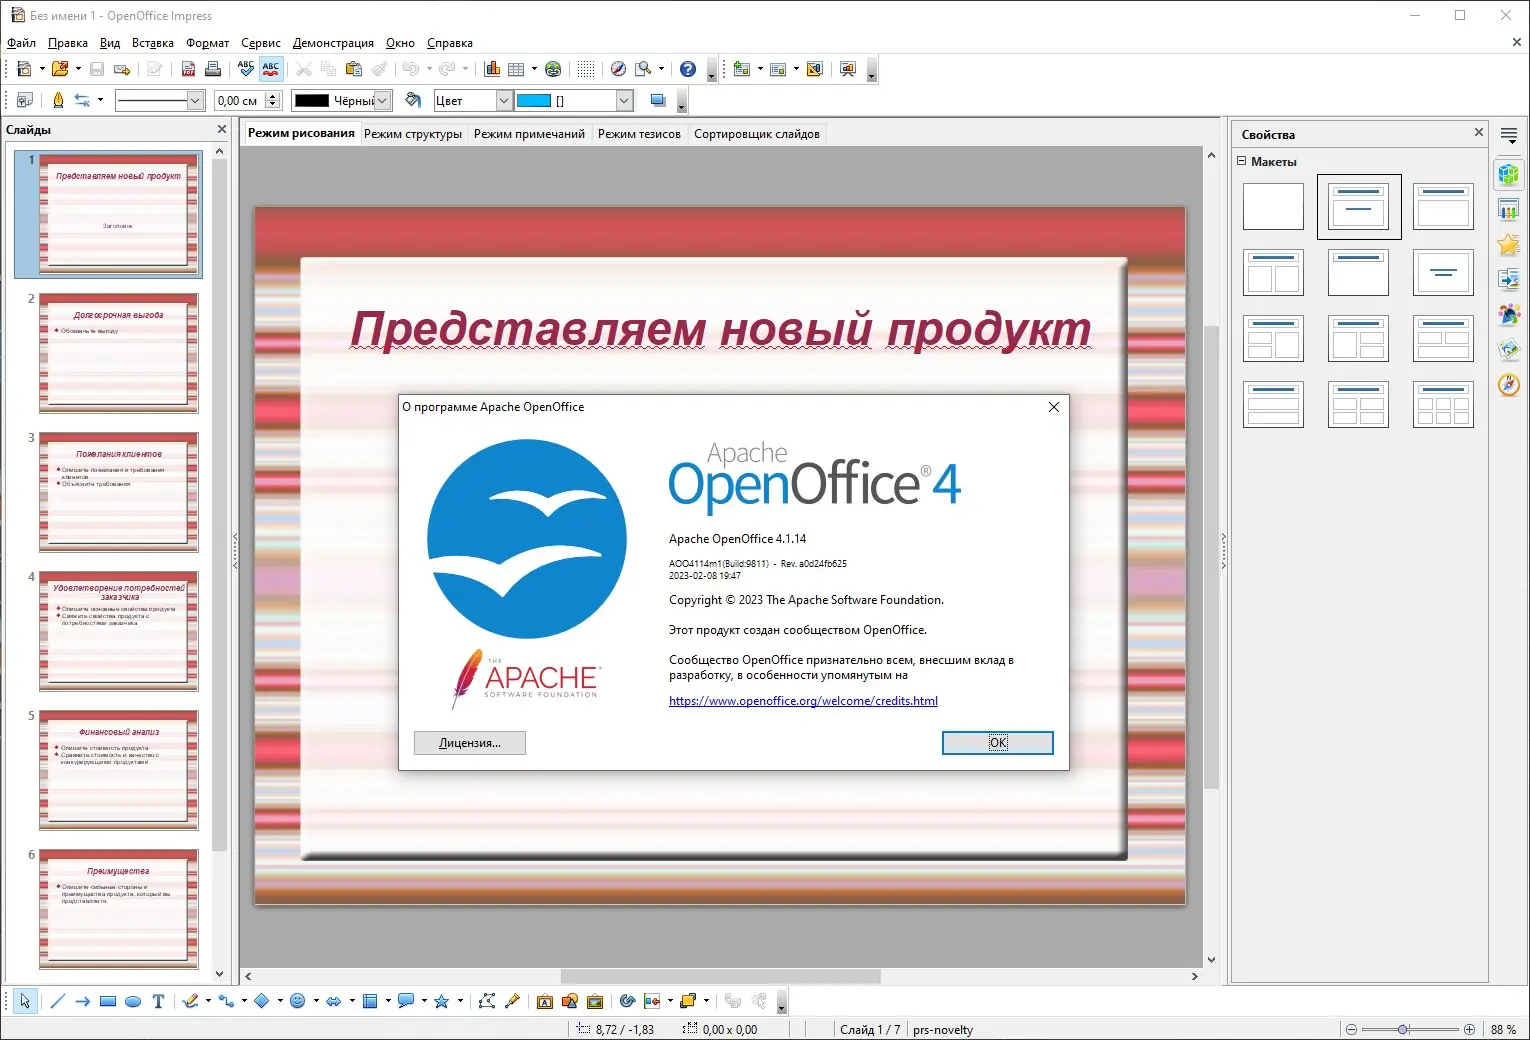1530x1040 pixels.
Task: Select the Line with arrow tool
Action: (82, 1001)
